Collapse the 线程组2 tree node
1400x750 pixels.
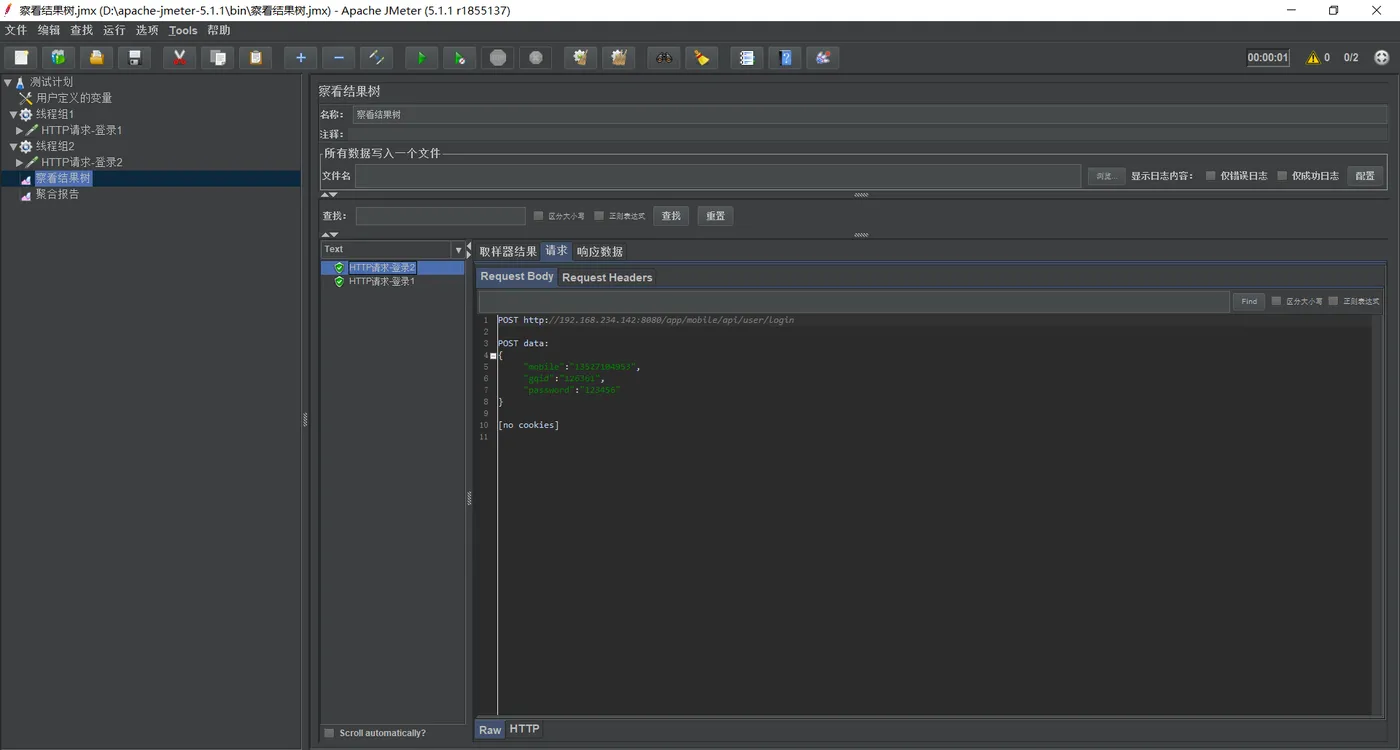coord(14,146)
